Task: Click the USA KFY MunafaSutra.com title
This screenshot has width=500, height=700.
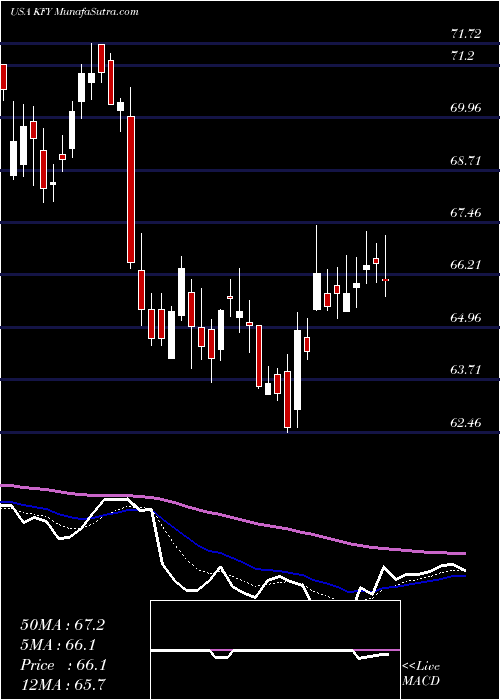Action: [74, 12]
